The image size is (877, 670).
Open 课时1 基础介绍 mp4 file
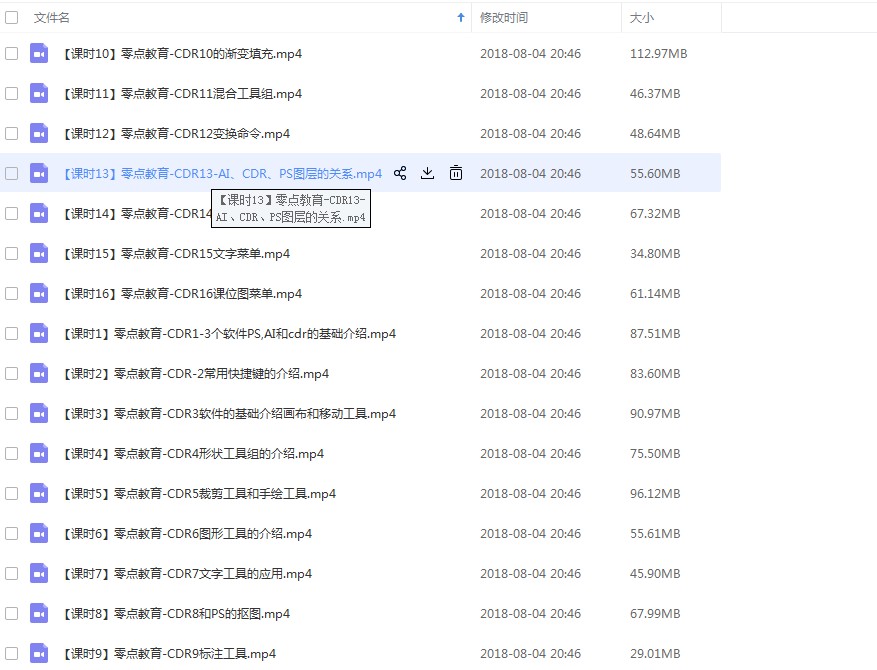[x=229, y=333]
